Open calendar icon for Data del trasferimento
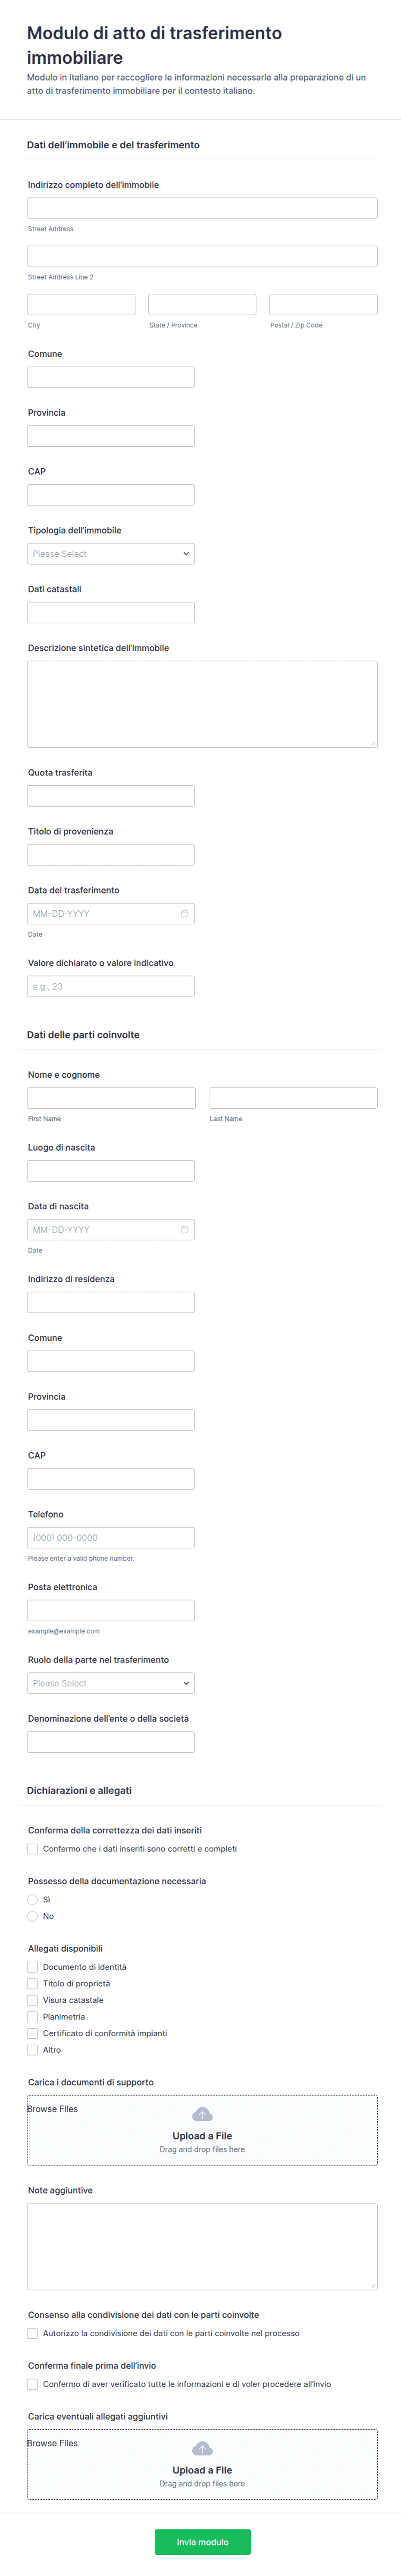 [184, 914]
